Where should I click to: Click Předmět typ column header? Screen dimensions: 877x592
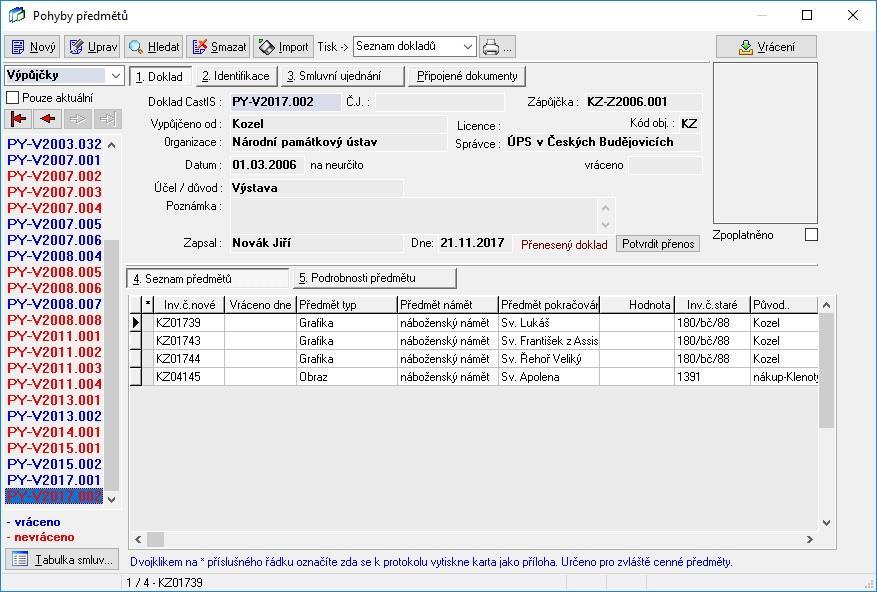click(346, 305)
